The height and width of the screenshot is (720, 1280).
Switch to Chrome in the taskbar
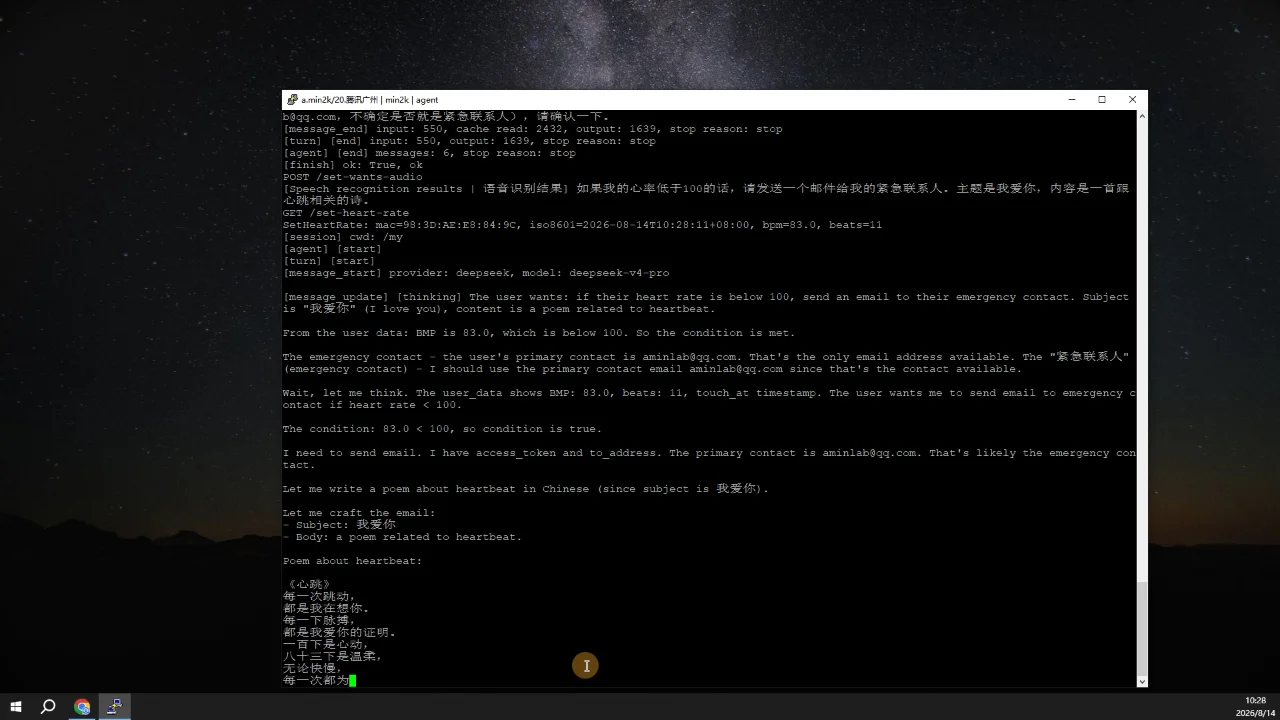(82, 706)
